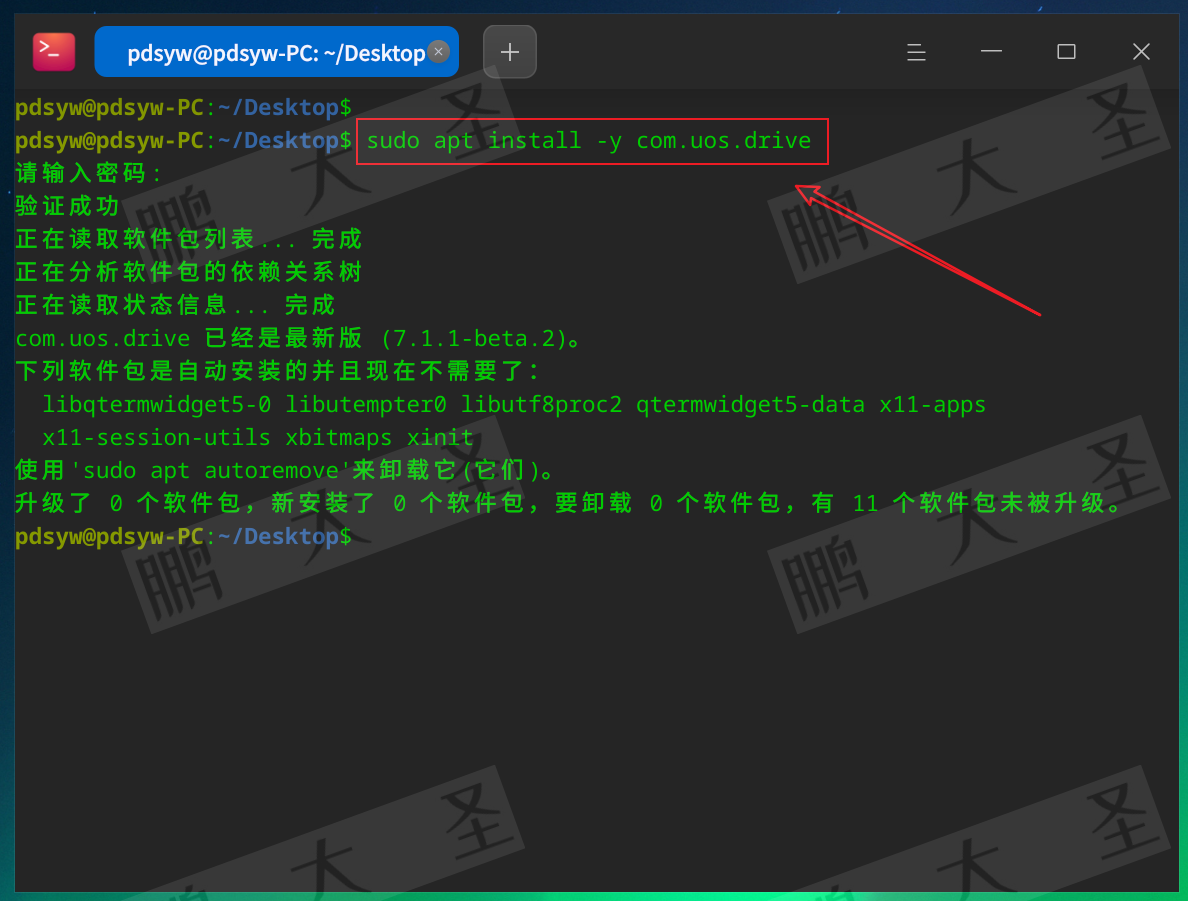Open the terminal hamburger menu
The width and height of the screenshot is (1188, 901).
pos(916,52)
